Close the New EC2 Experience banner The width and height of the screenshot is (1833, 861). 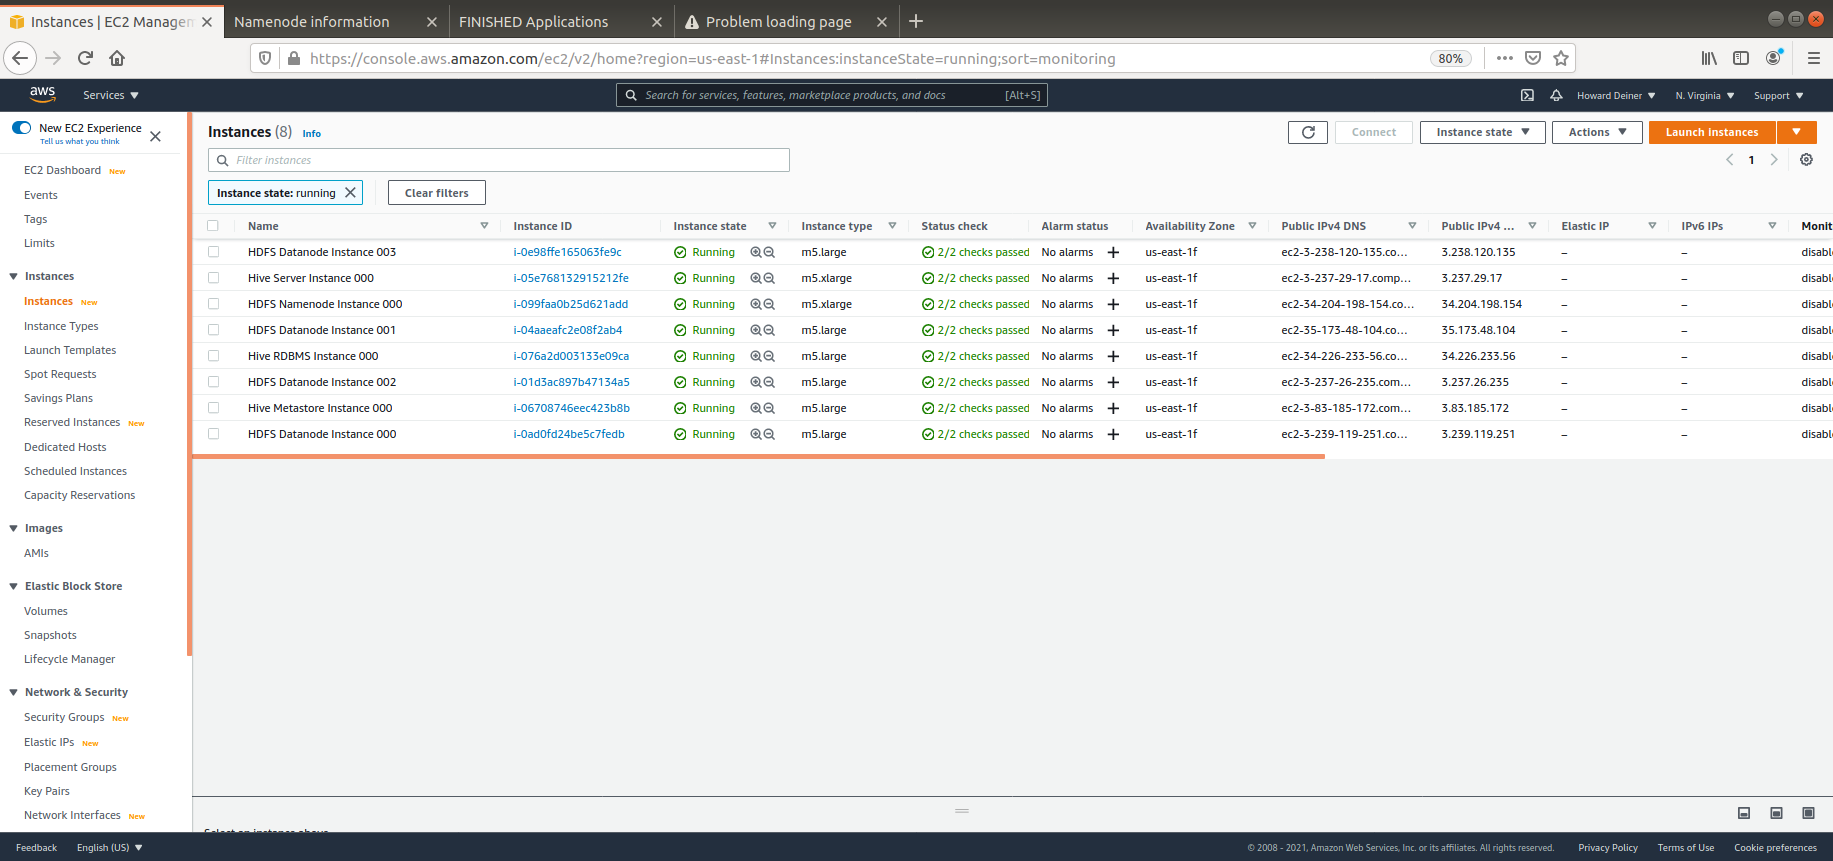pos(155,136)
